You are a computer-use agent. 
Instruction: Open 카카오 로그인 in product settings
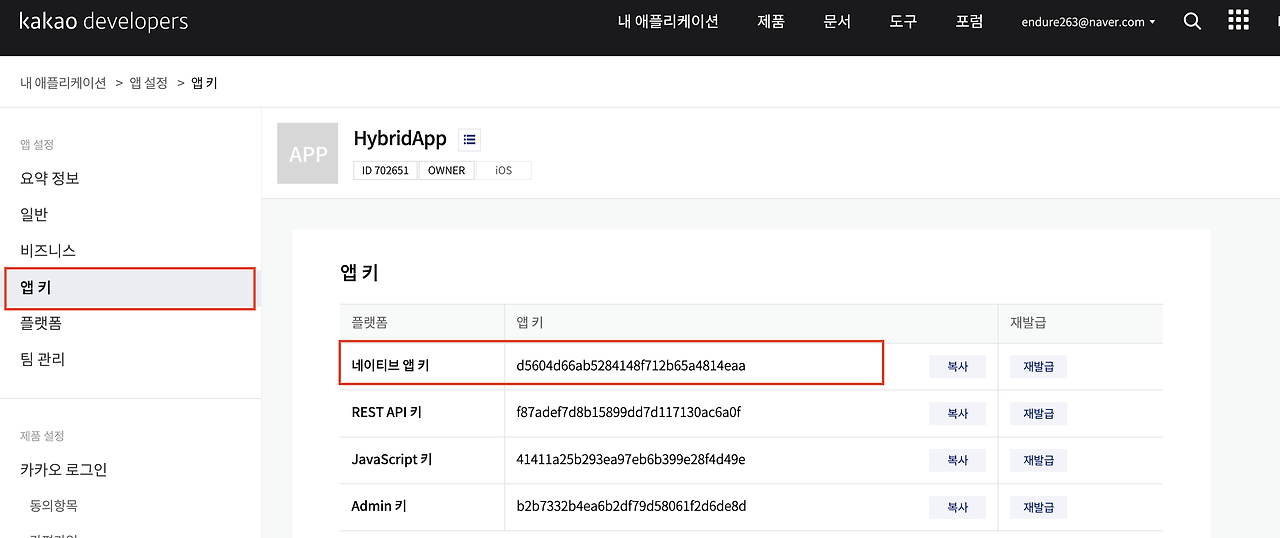tap(64, 469)
